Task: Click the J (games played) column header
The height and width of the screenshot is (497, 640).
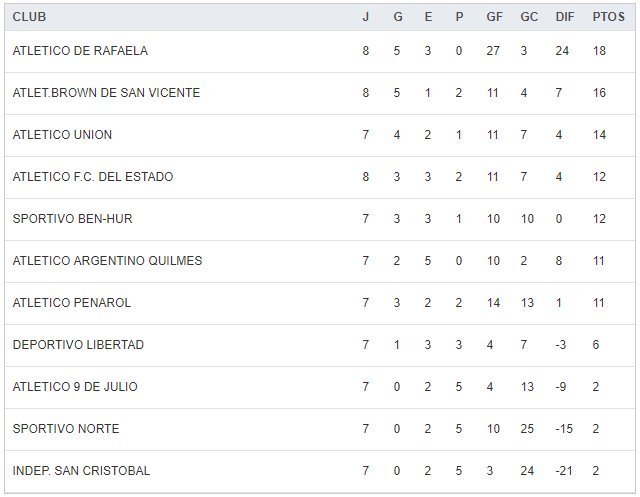Action: pos(366,17)
